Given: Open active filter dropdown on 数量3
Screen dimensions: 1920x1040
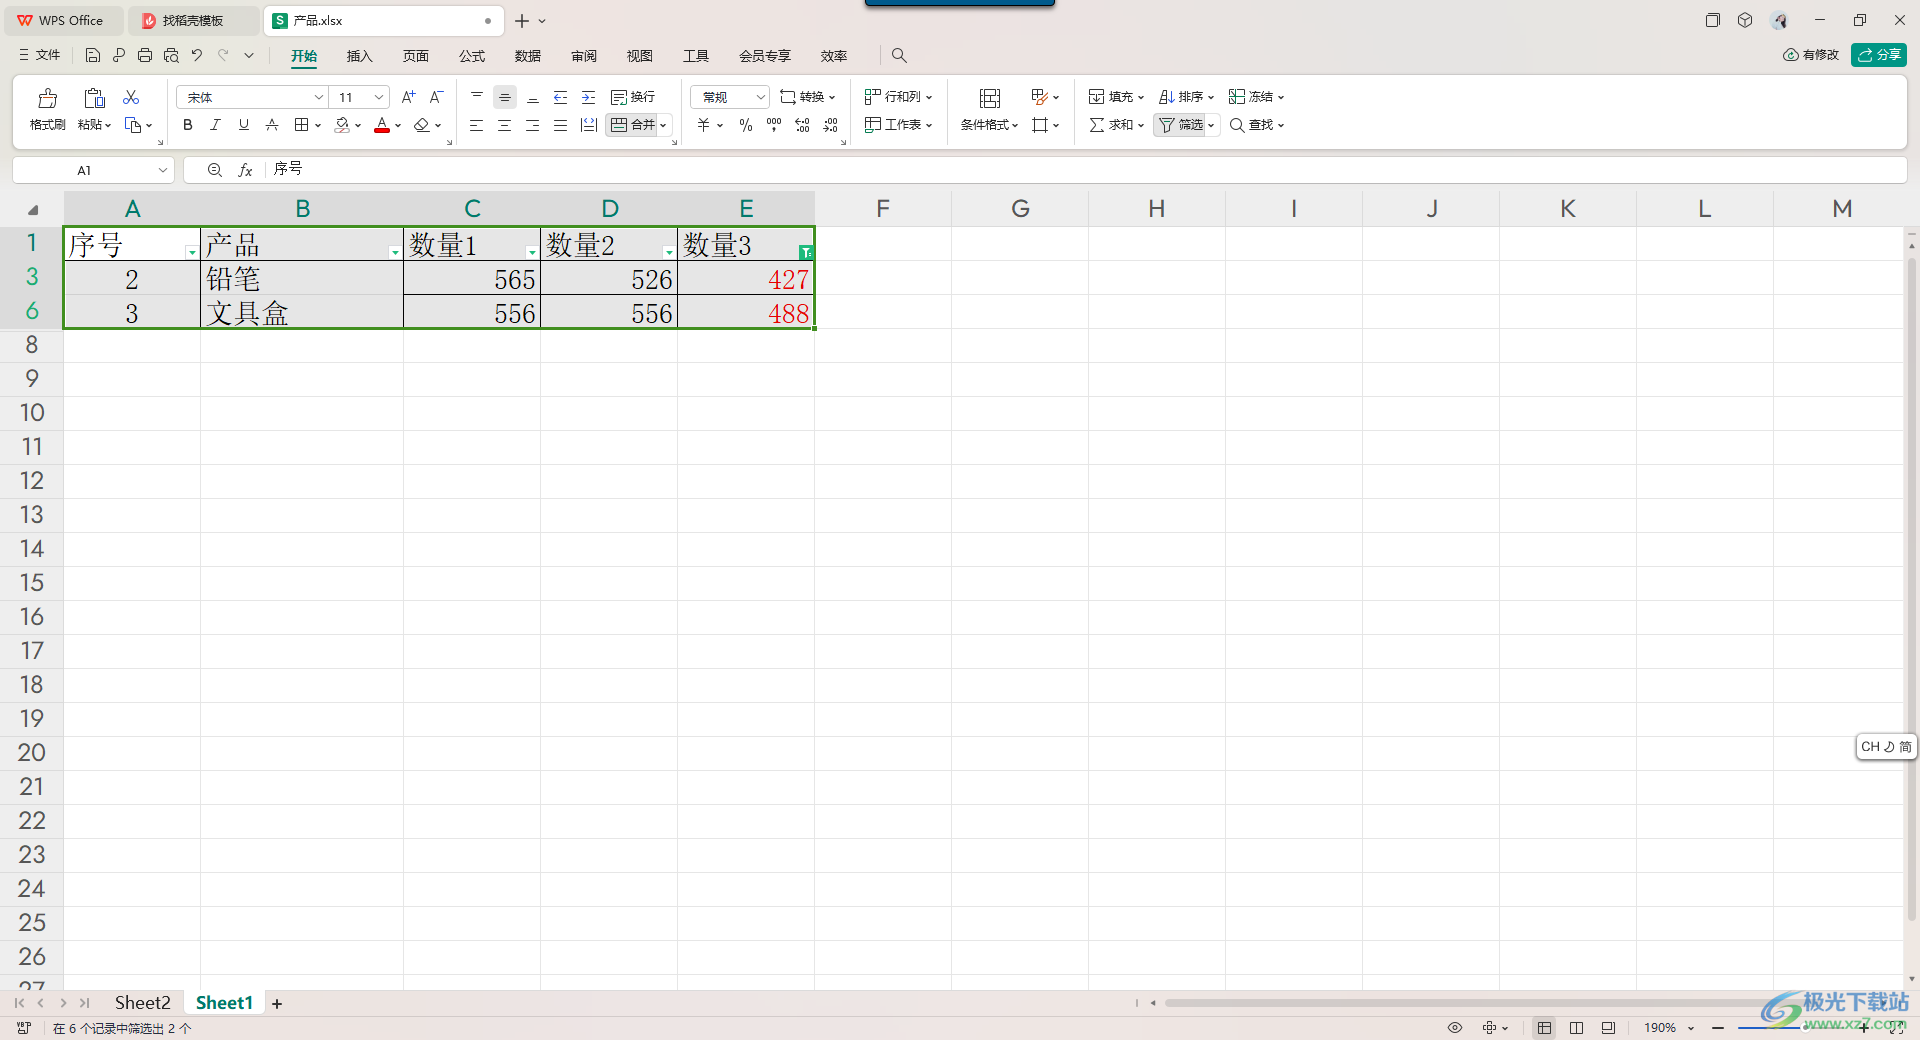Looking at the screenshot, I should [x=806, y=252].
